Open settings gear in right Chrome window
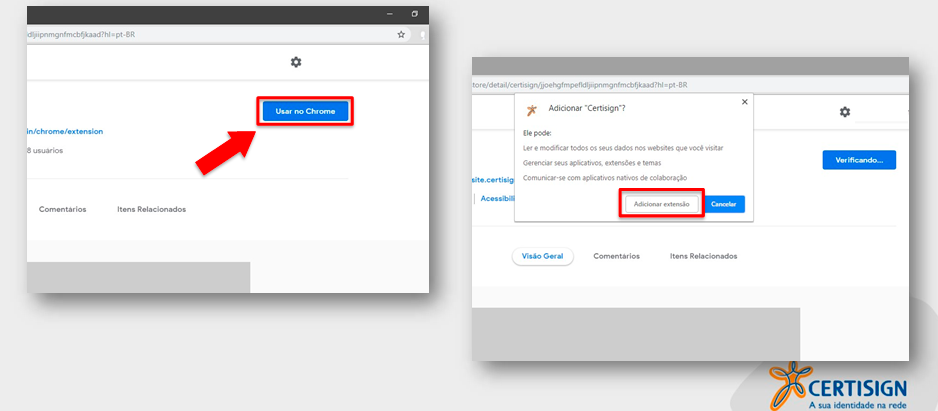Viewport: 938px width, 411px height. click(x=845, y=112)
